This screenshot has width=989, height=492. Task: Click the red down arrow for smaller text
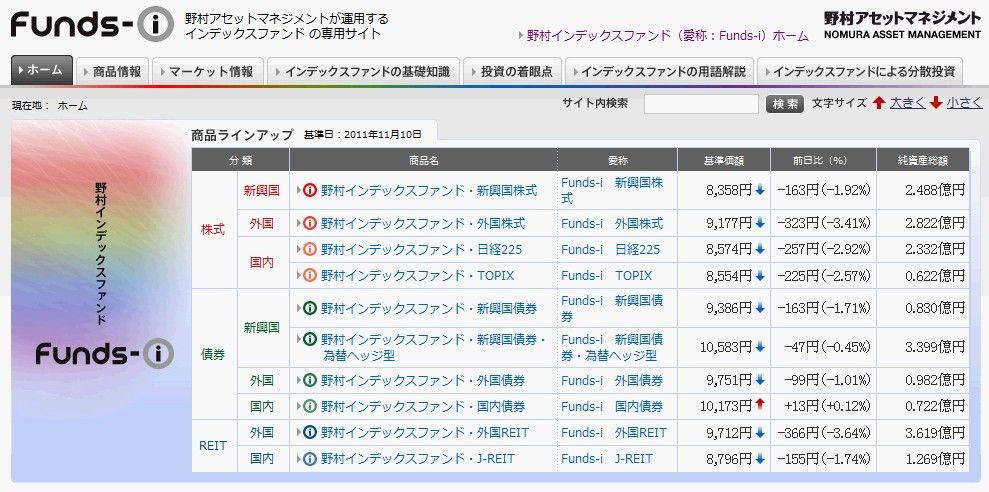coord(936,103)
